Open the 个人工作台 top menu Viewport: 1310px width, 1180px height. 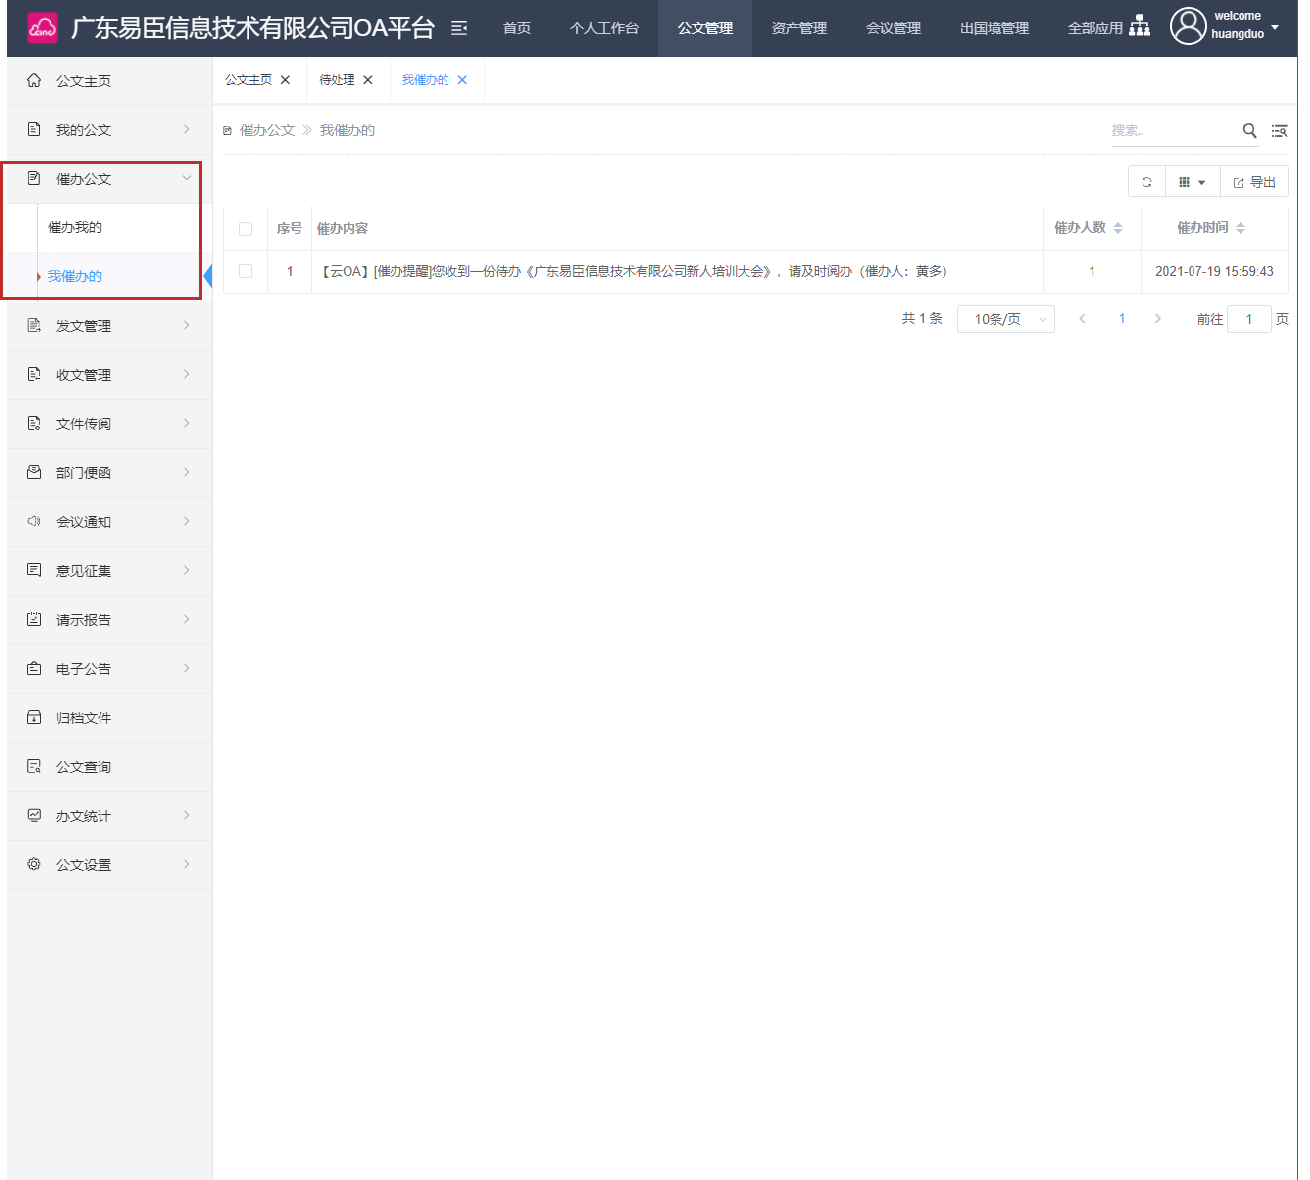coord(604,28)
